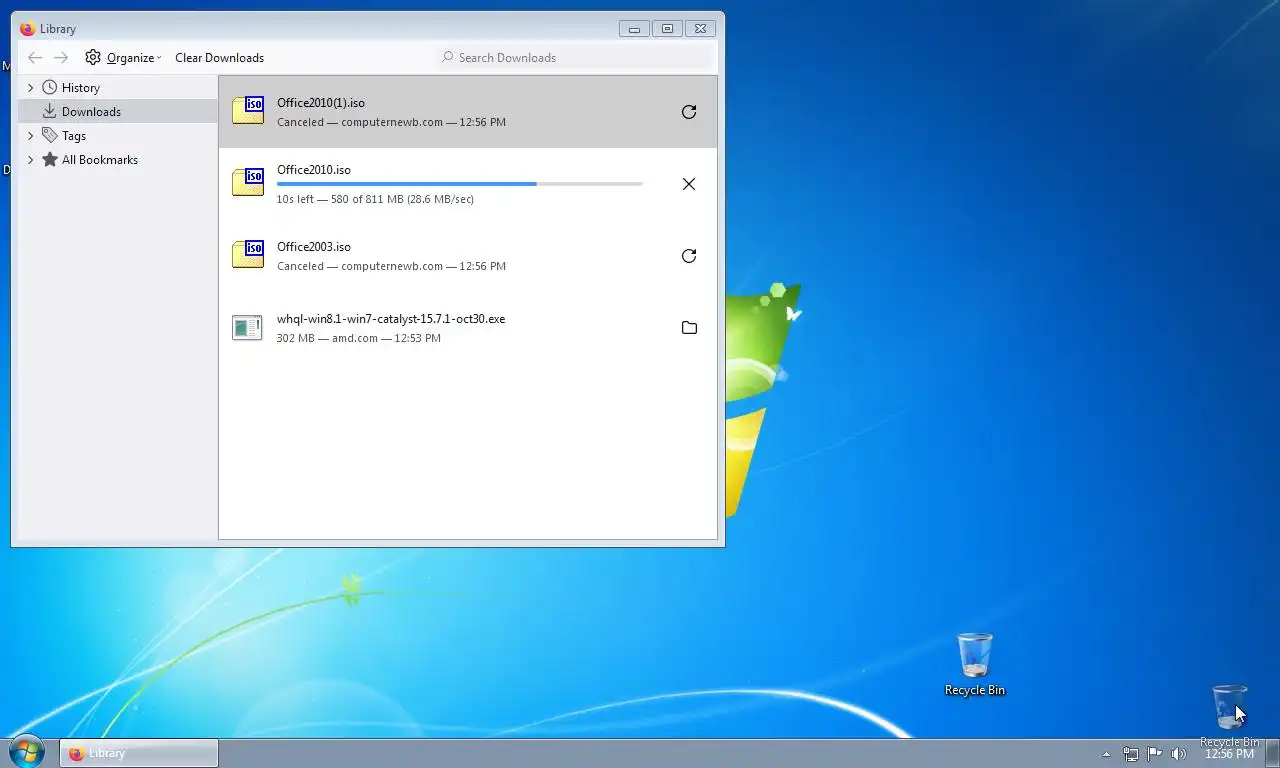This screenshot has width=1280, height=768.
Task: Retry the Office2003.iso download
Action: click(x=689, y=256)
